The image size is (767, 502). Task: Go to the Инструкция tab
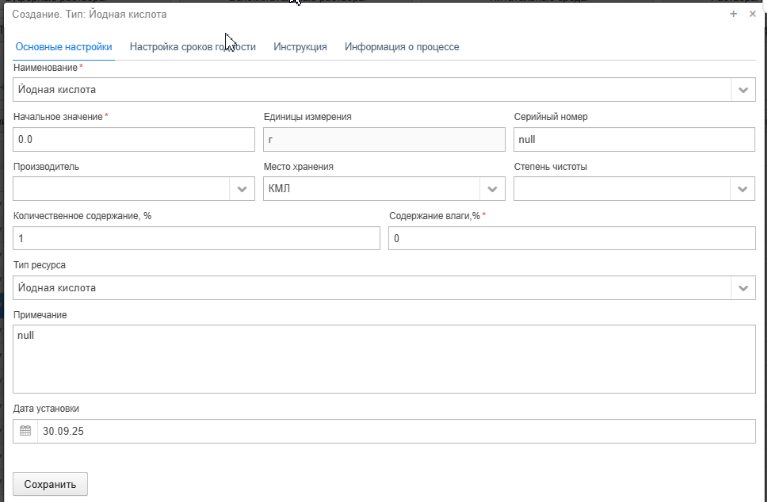pos(300,47)
